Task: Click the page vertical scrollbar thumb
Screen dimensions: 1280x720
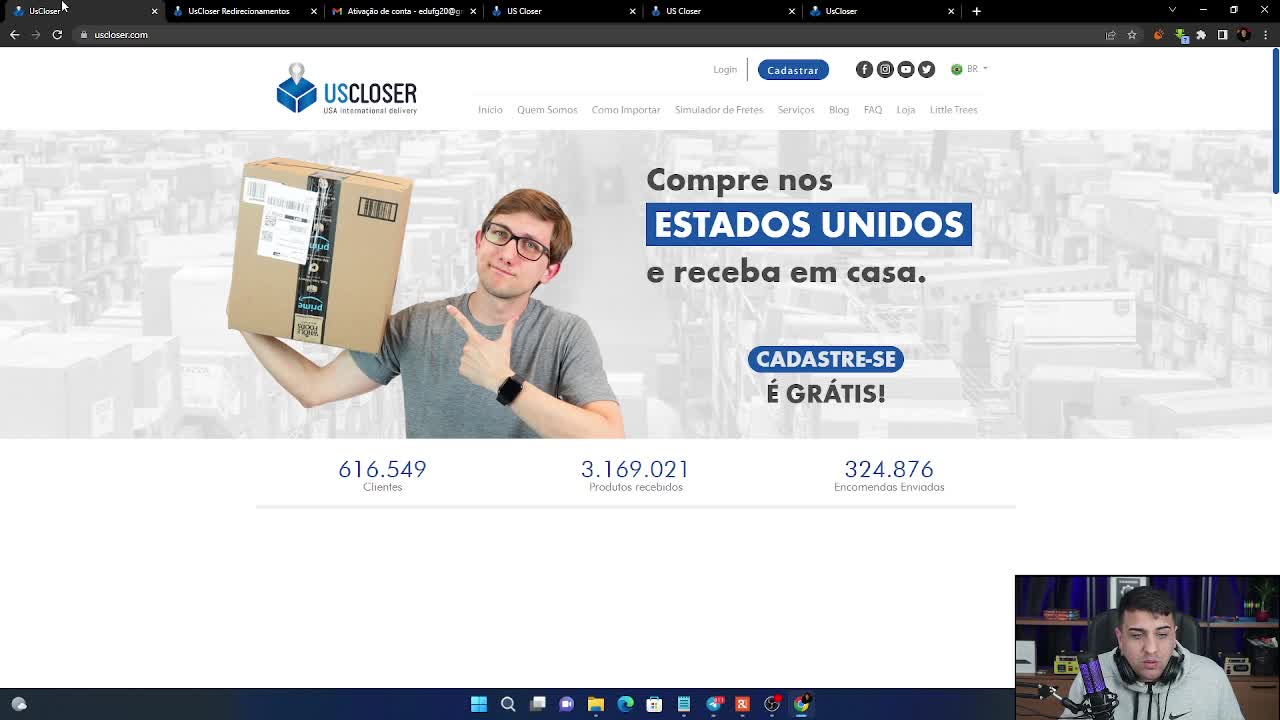Action: pos(1275,121)
